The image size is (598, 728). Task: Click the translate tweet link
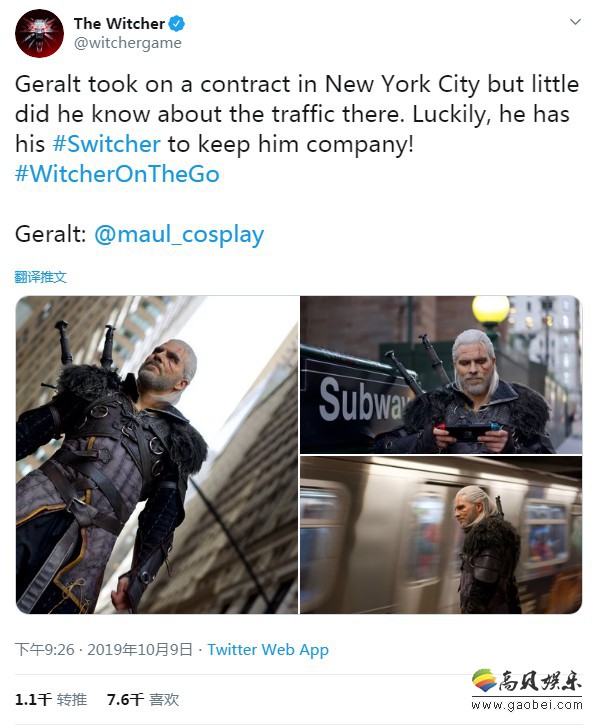coord(40,277)
